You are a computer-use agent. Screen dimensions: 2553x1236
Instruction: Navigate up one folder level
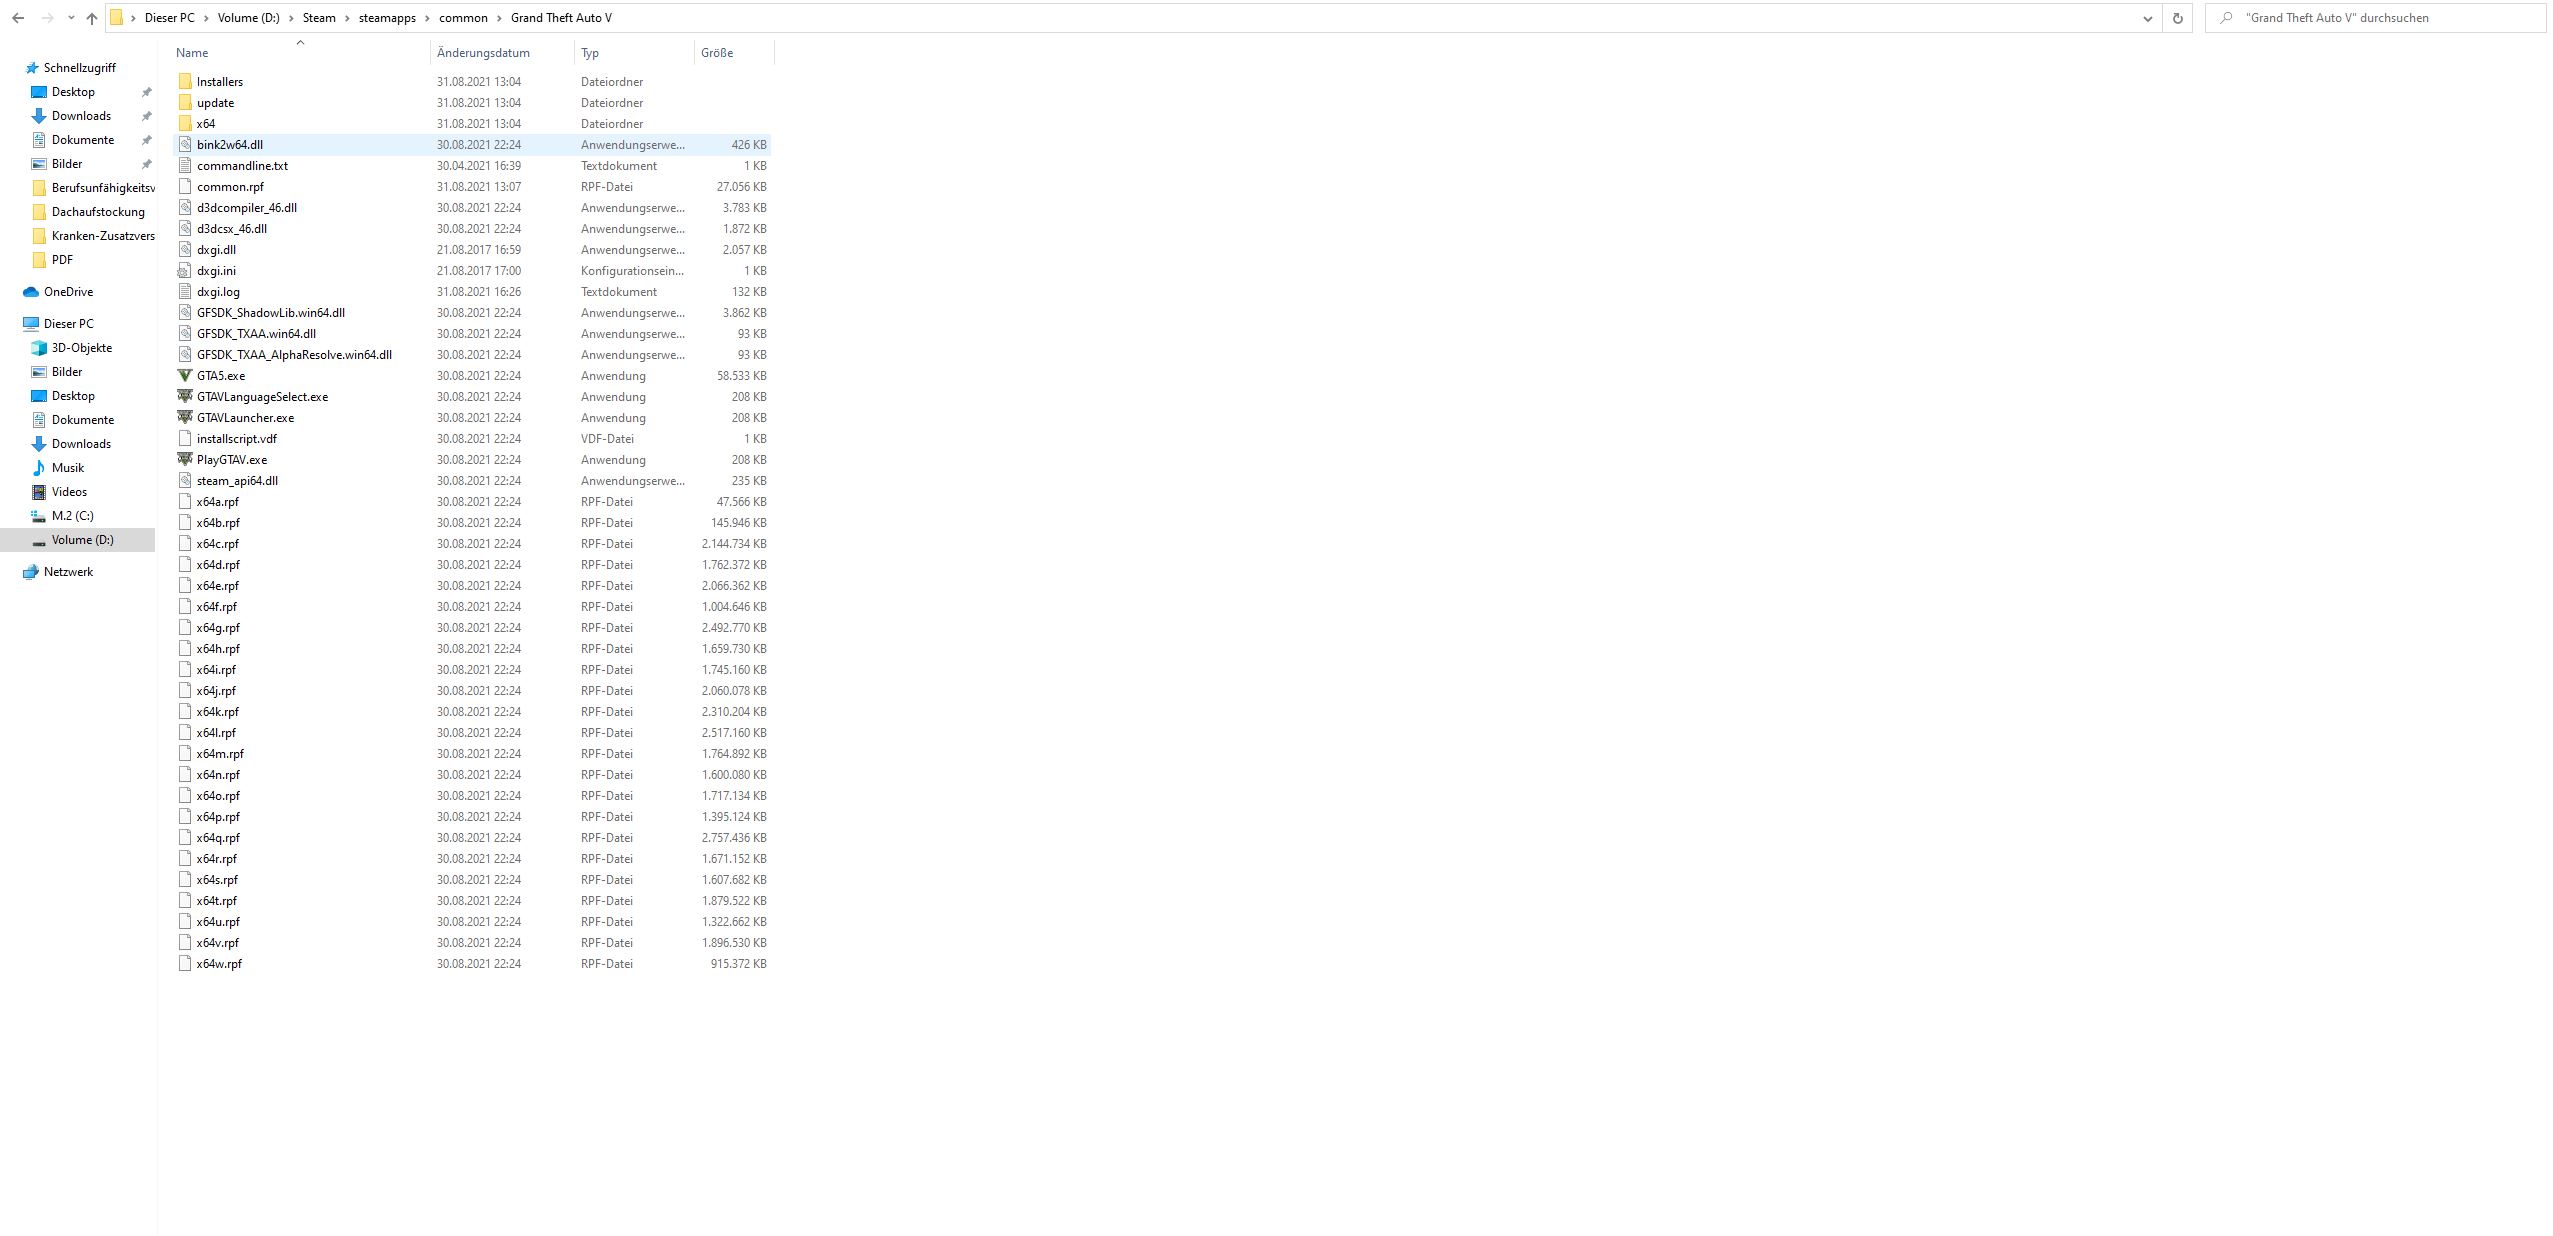(x=91, y=17)
